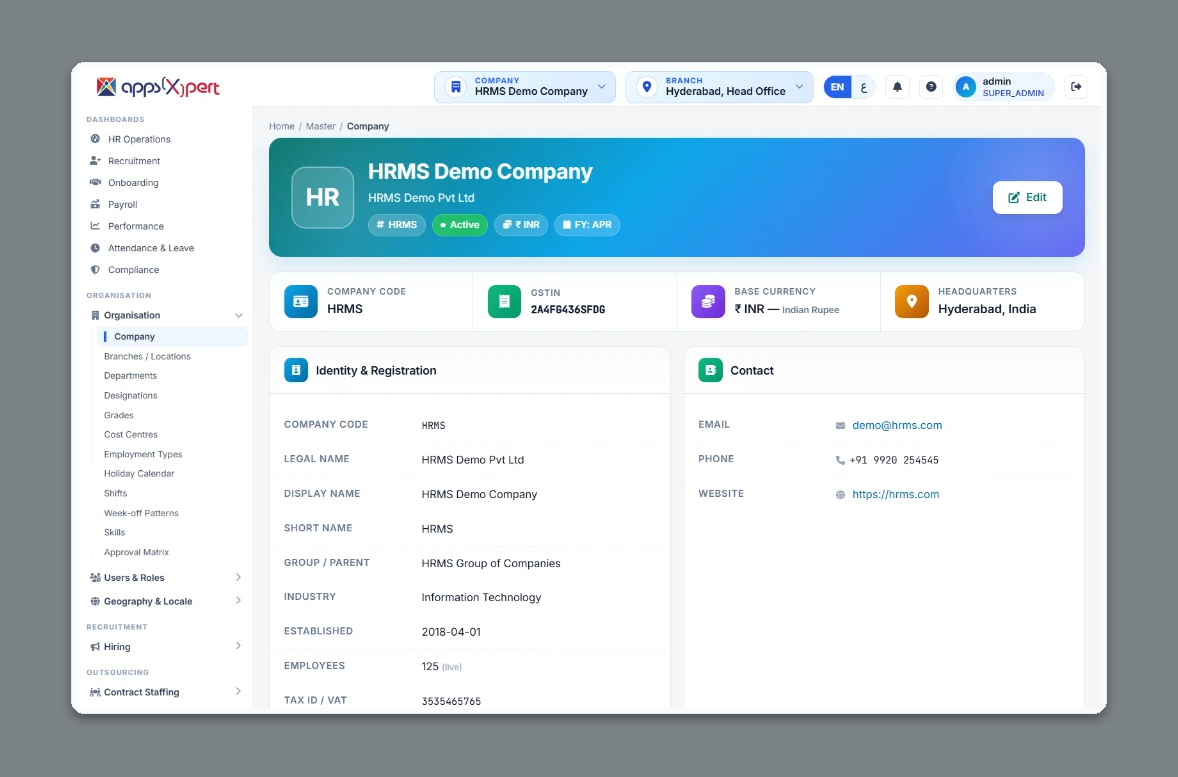Viewport: 1178px width, 777px height.
Task: Click the HR Operations dashboard icon
Action: point(95,139)
